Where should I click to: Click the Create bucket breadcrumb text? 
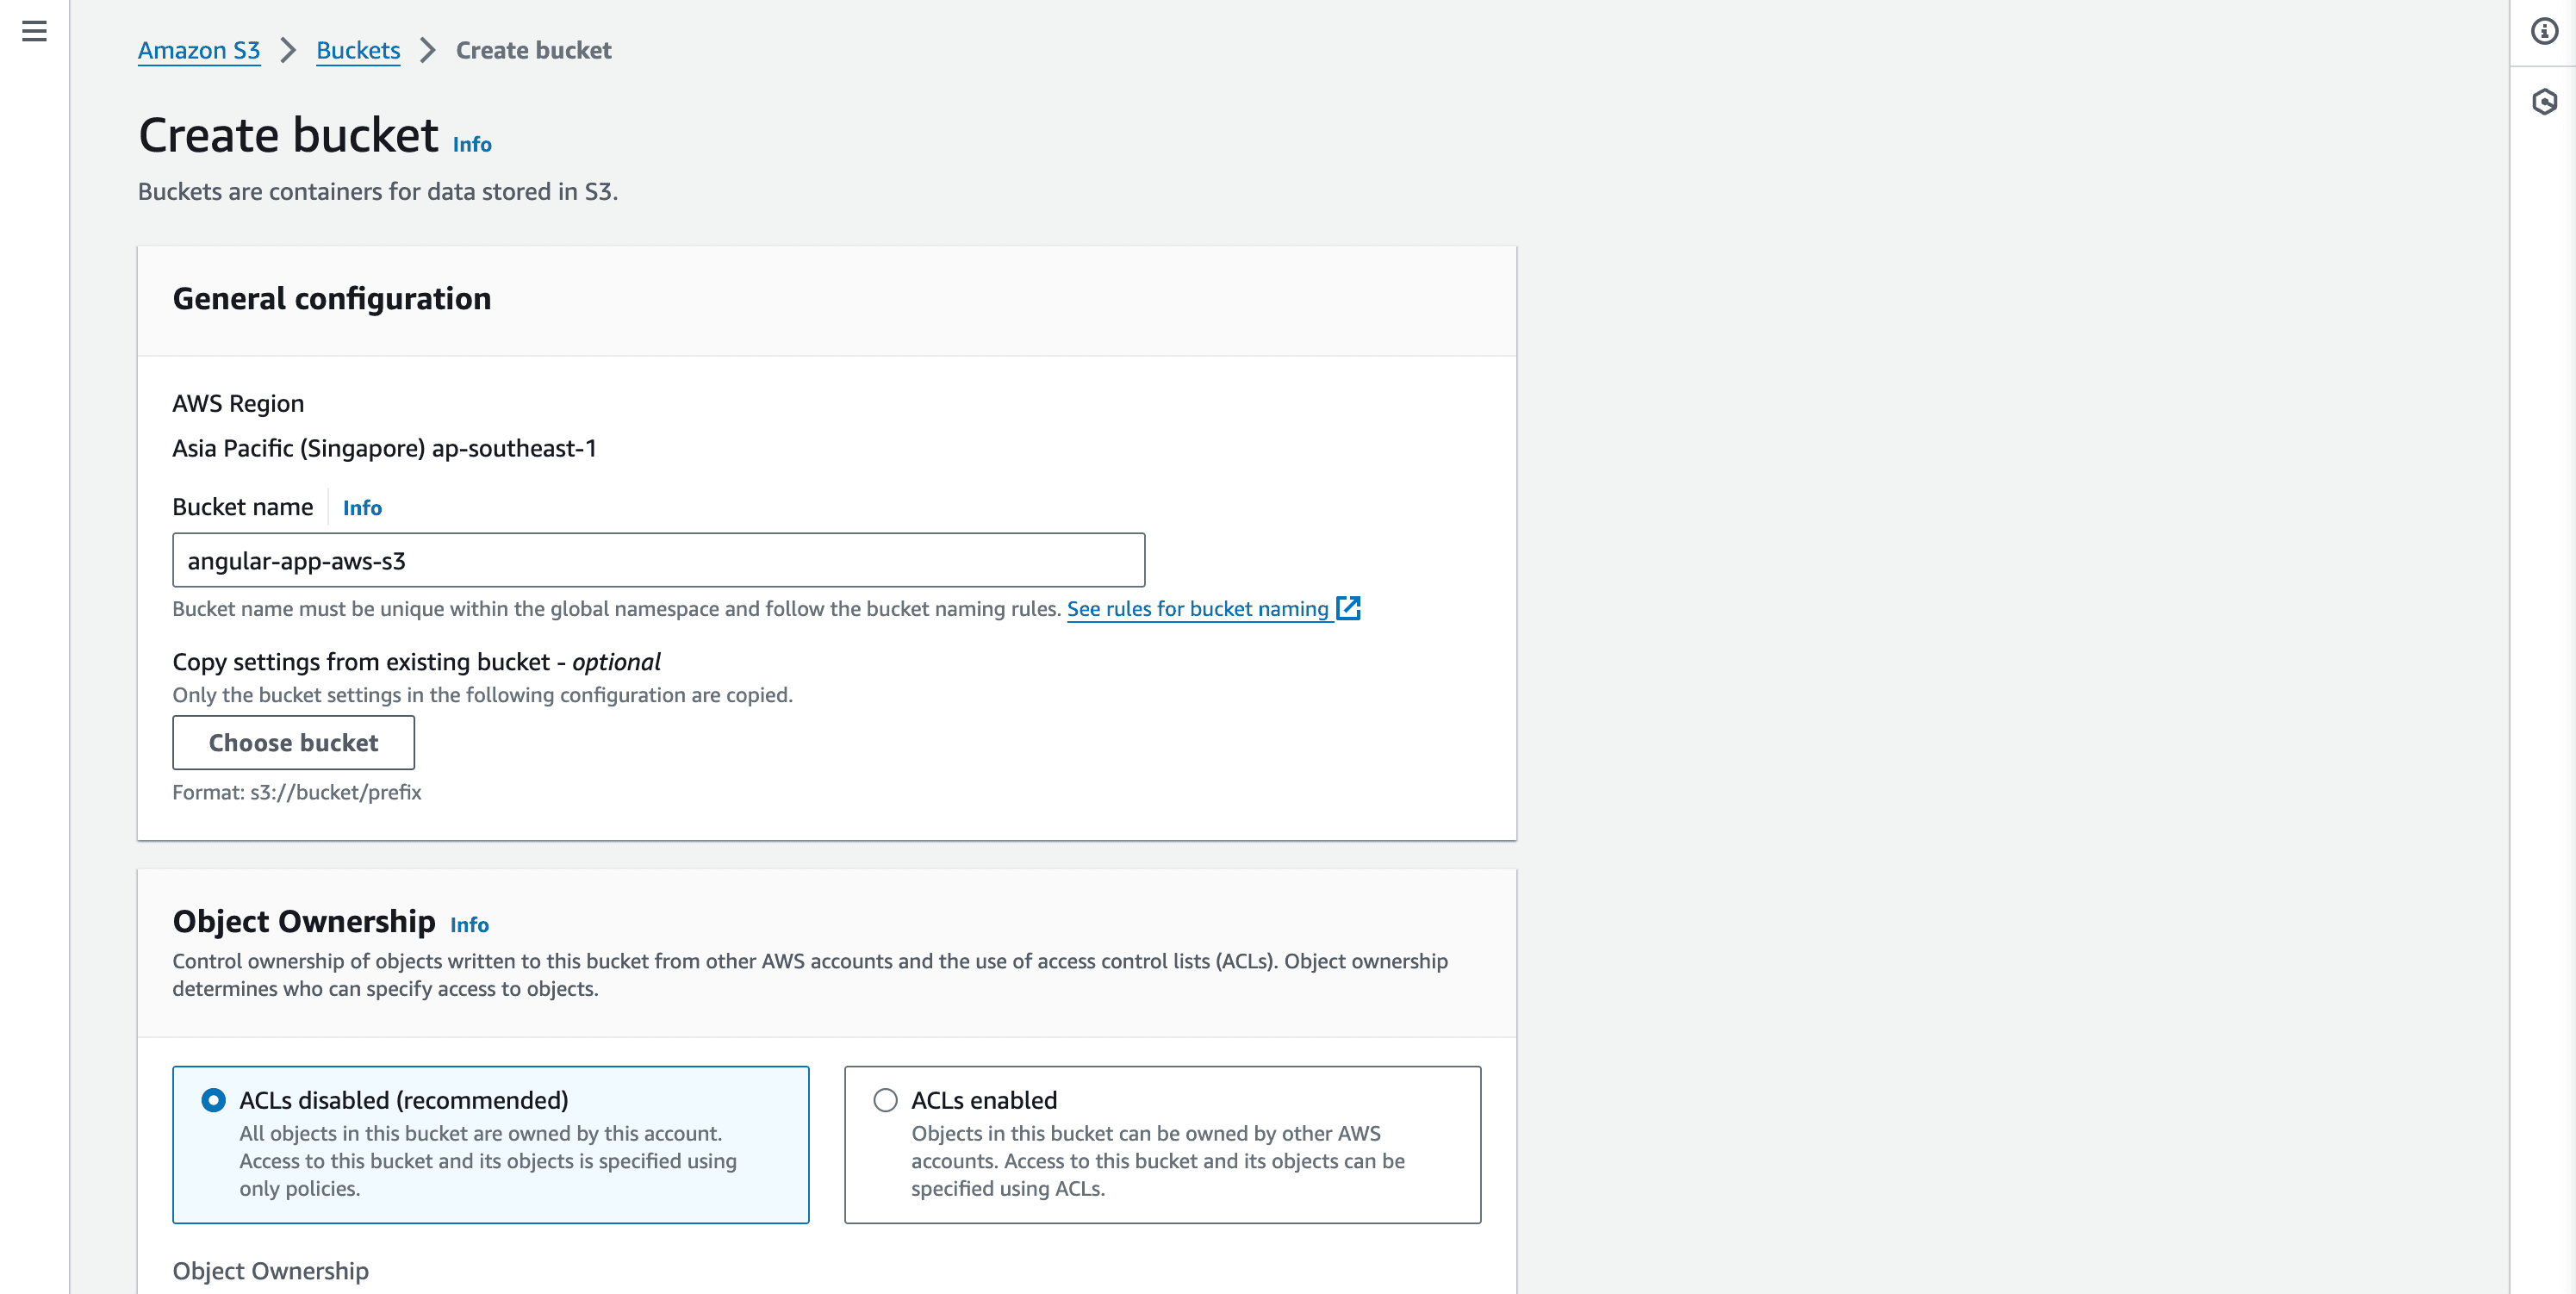click(x=533, y=50)
